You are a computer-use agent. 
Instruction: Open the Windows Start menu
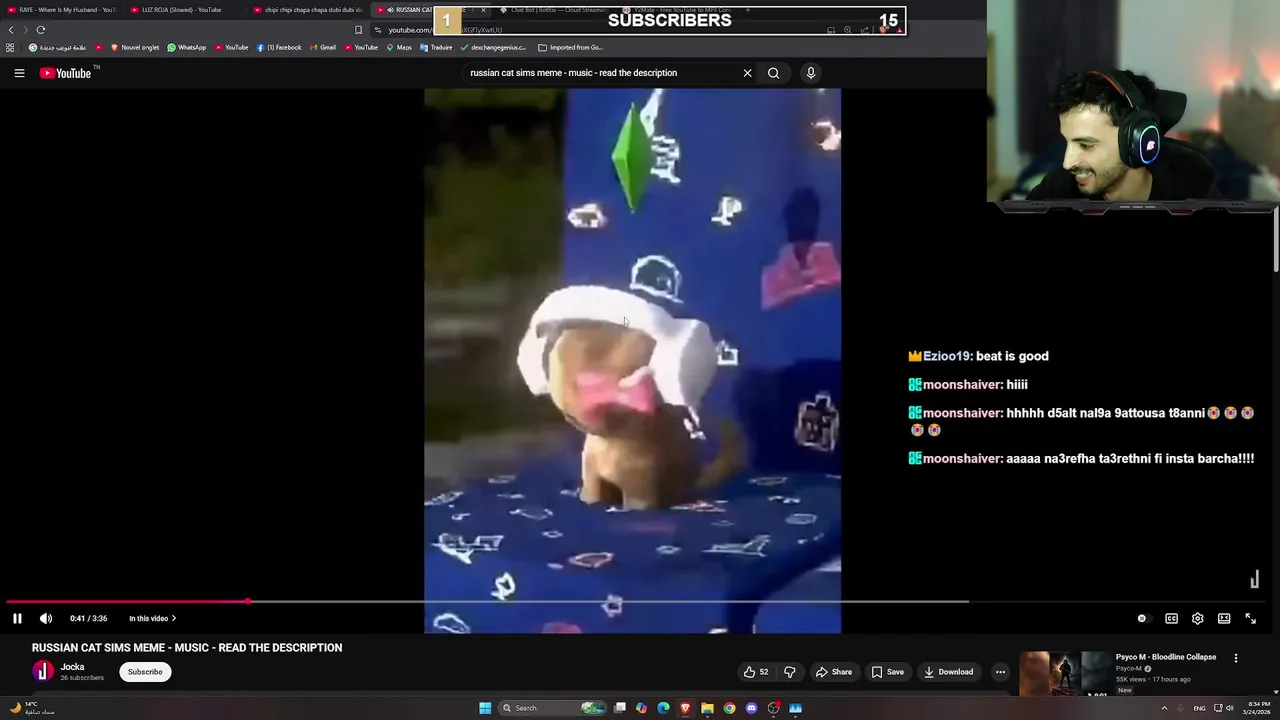pyautogui.click(x=485, y=708)
